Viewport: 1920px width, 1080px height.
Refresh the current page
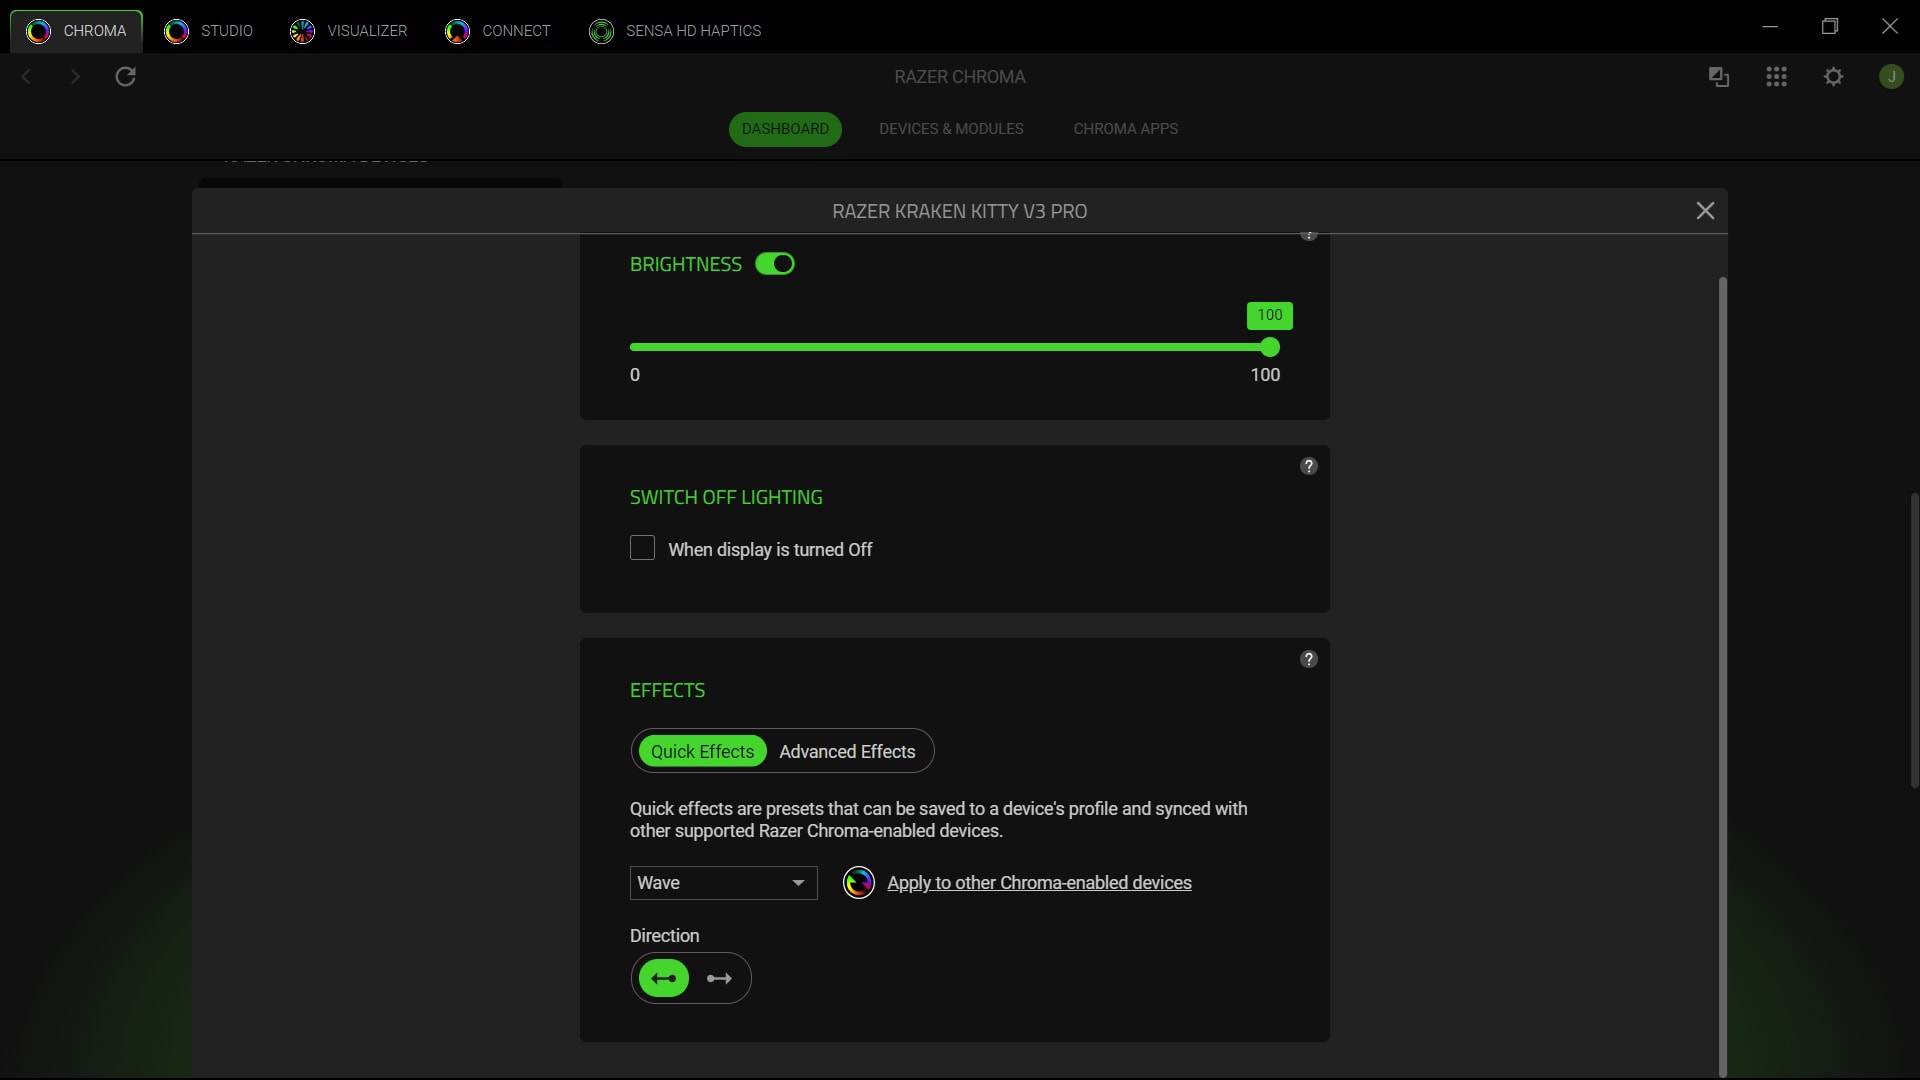click(125, 76)
